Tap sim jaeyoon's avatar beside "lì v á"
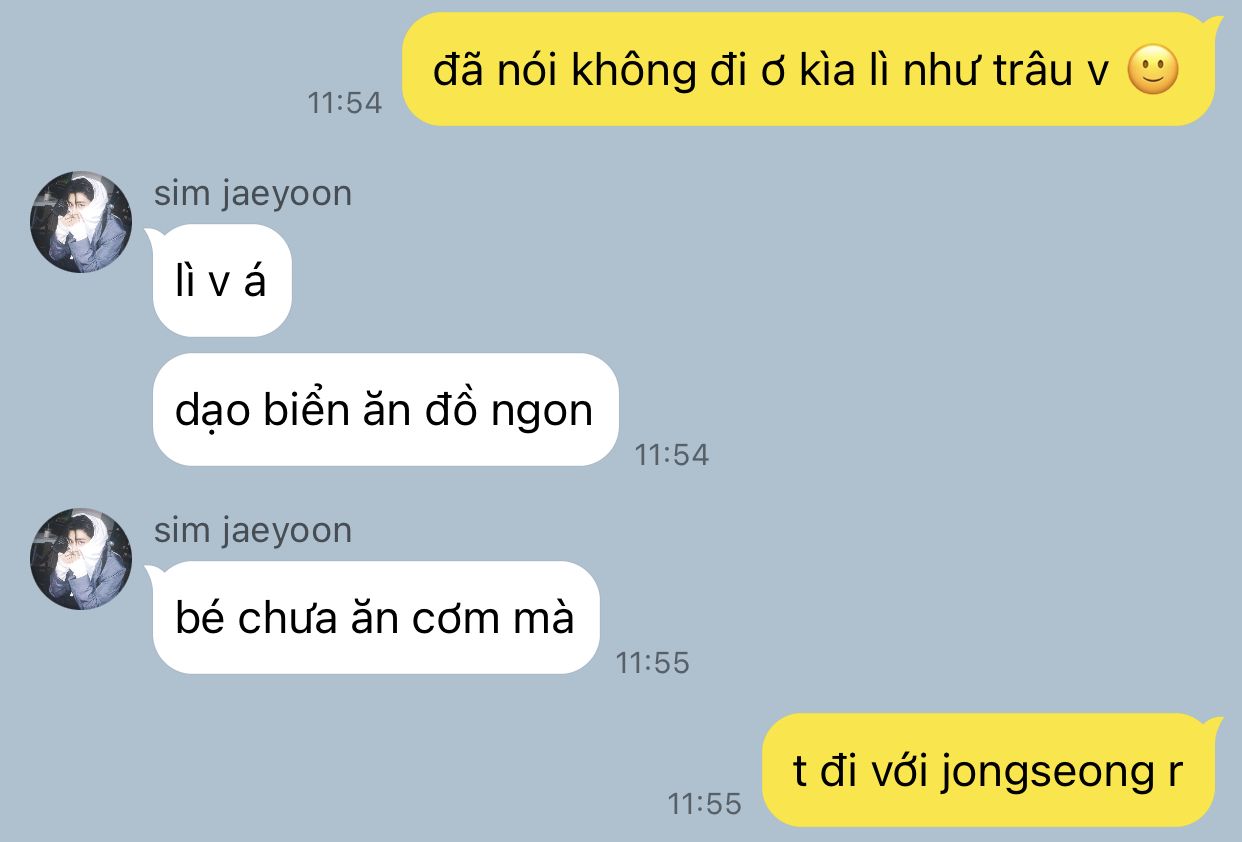This screenshot has height=842, width=1242. pyautogui.click(x=81, y=222)
